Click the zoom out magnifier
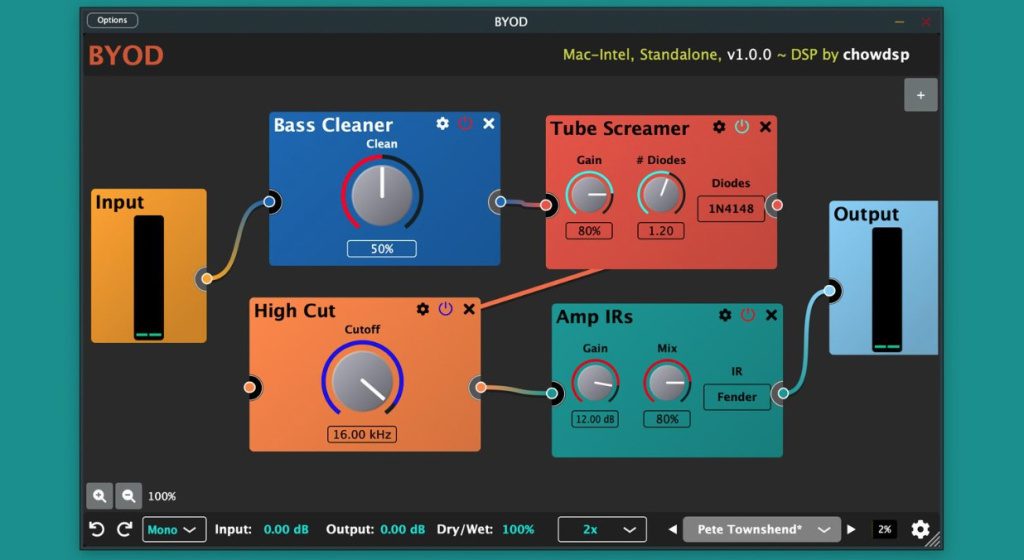 click(x=129, y=495)
